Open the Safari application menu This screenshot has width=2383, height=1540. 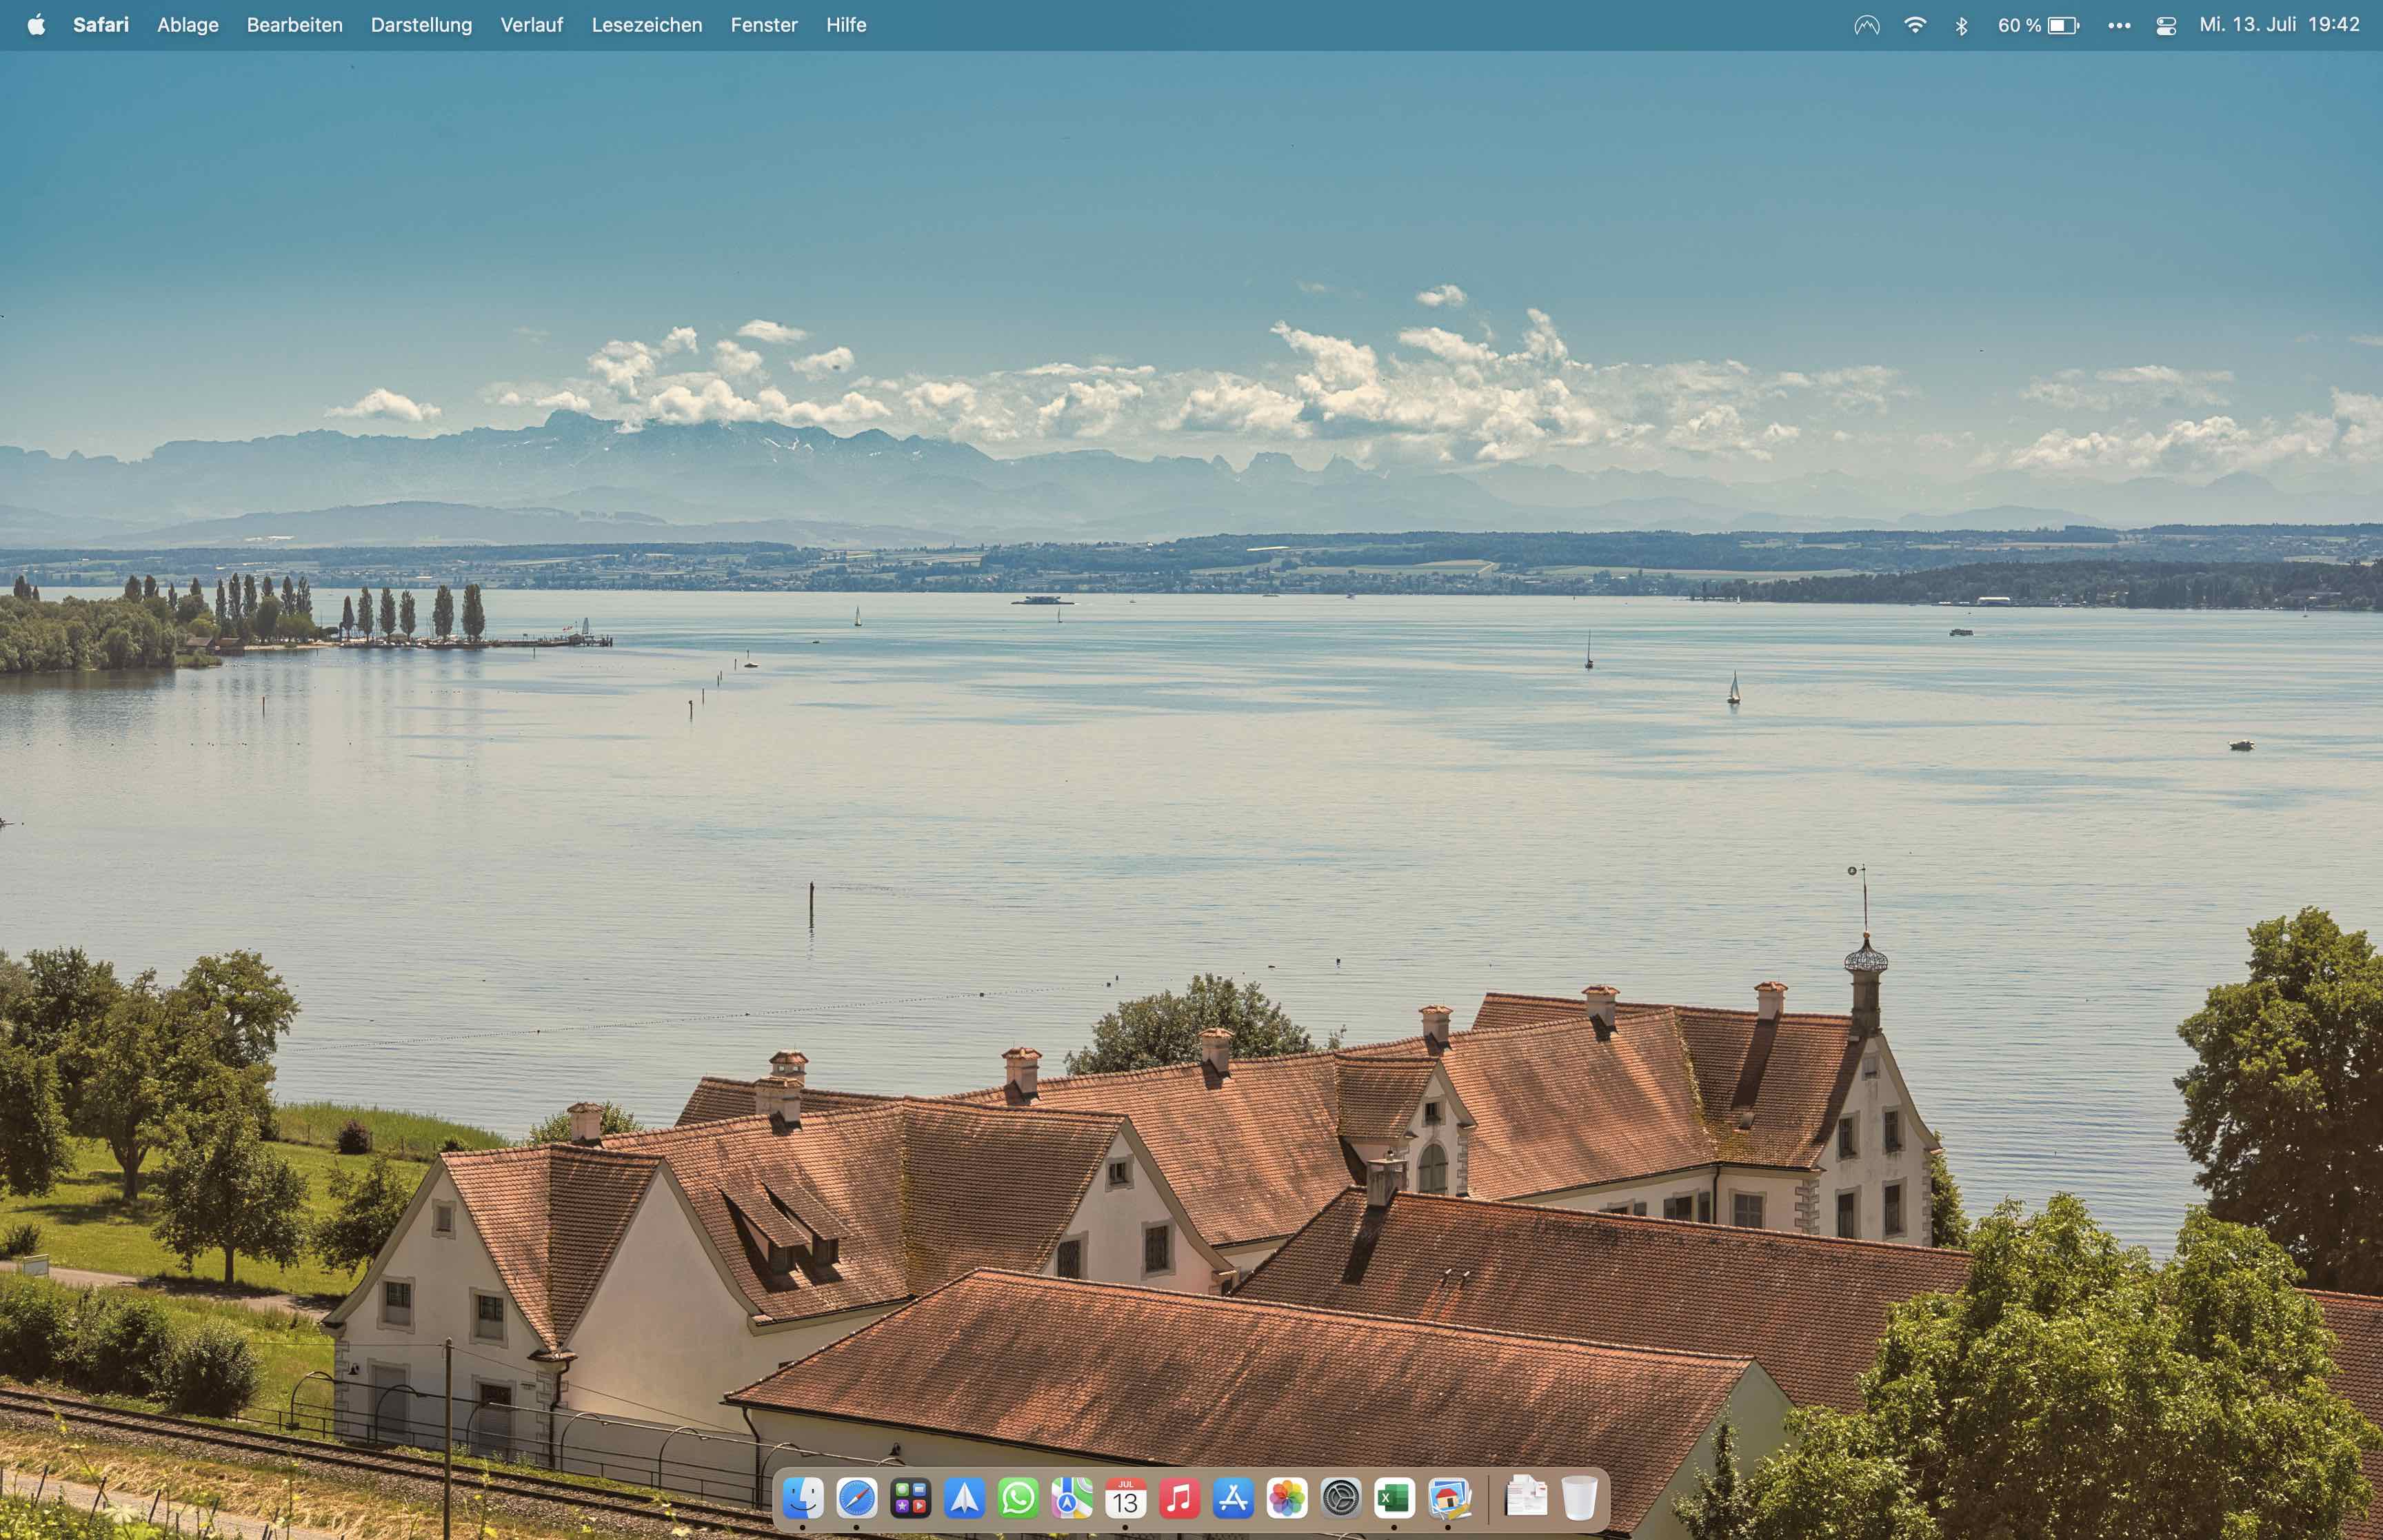pyautogui.click(x=101, y=25)
